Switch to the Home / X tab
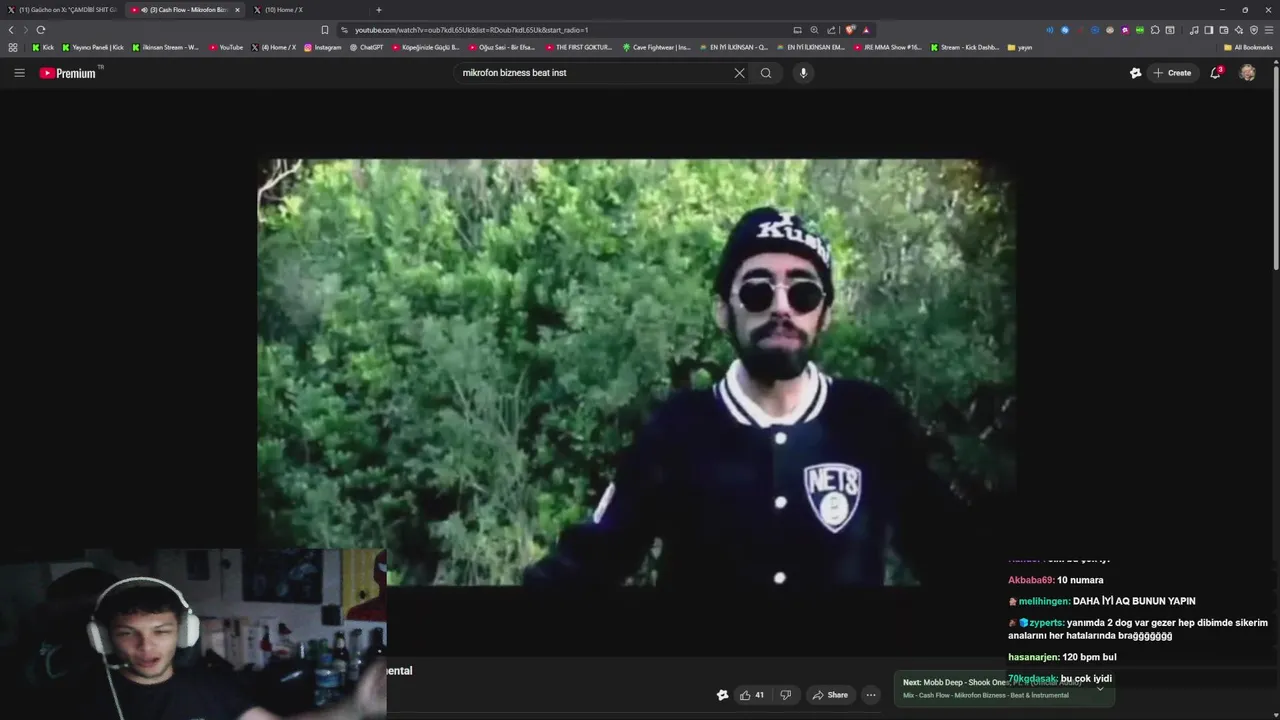 pos(306,10)
